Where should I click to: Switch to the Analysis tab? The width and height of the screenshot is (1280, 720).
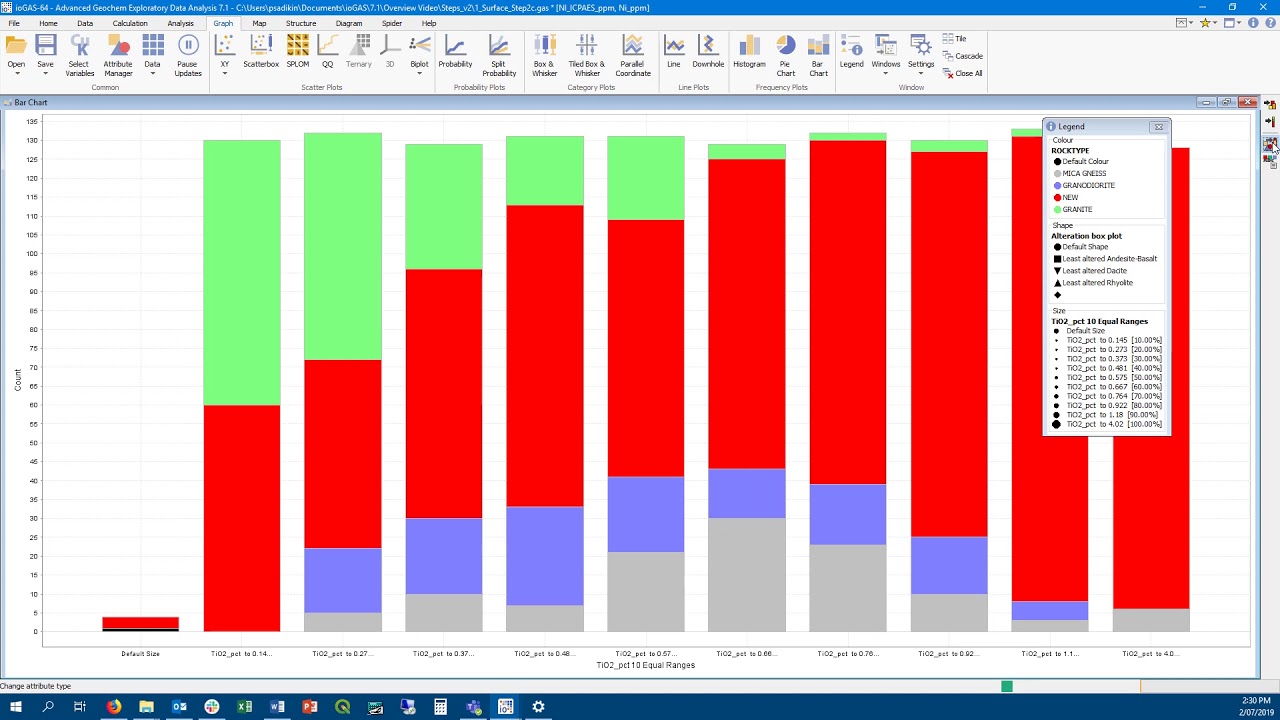181,23
